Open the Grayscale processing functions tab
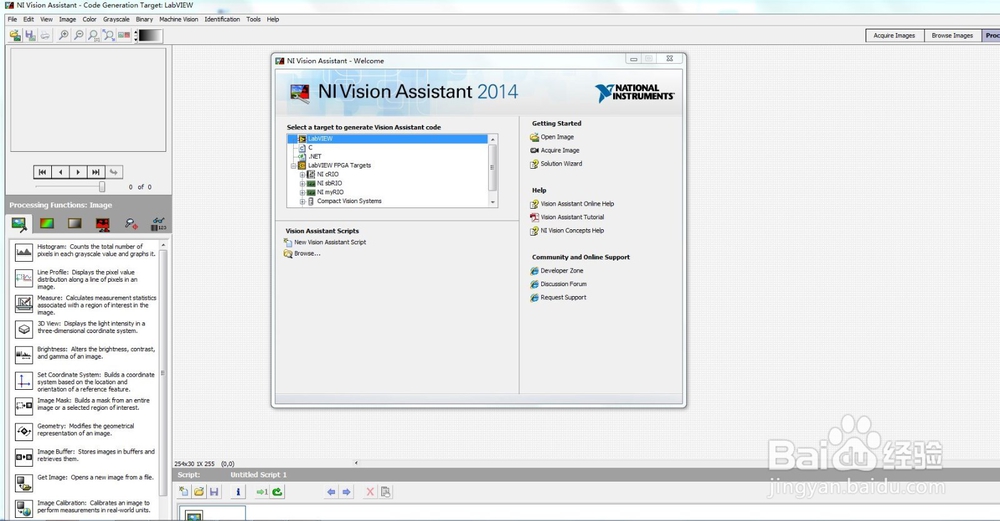The image size is (1000, 521). 75,223
